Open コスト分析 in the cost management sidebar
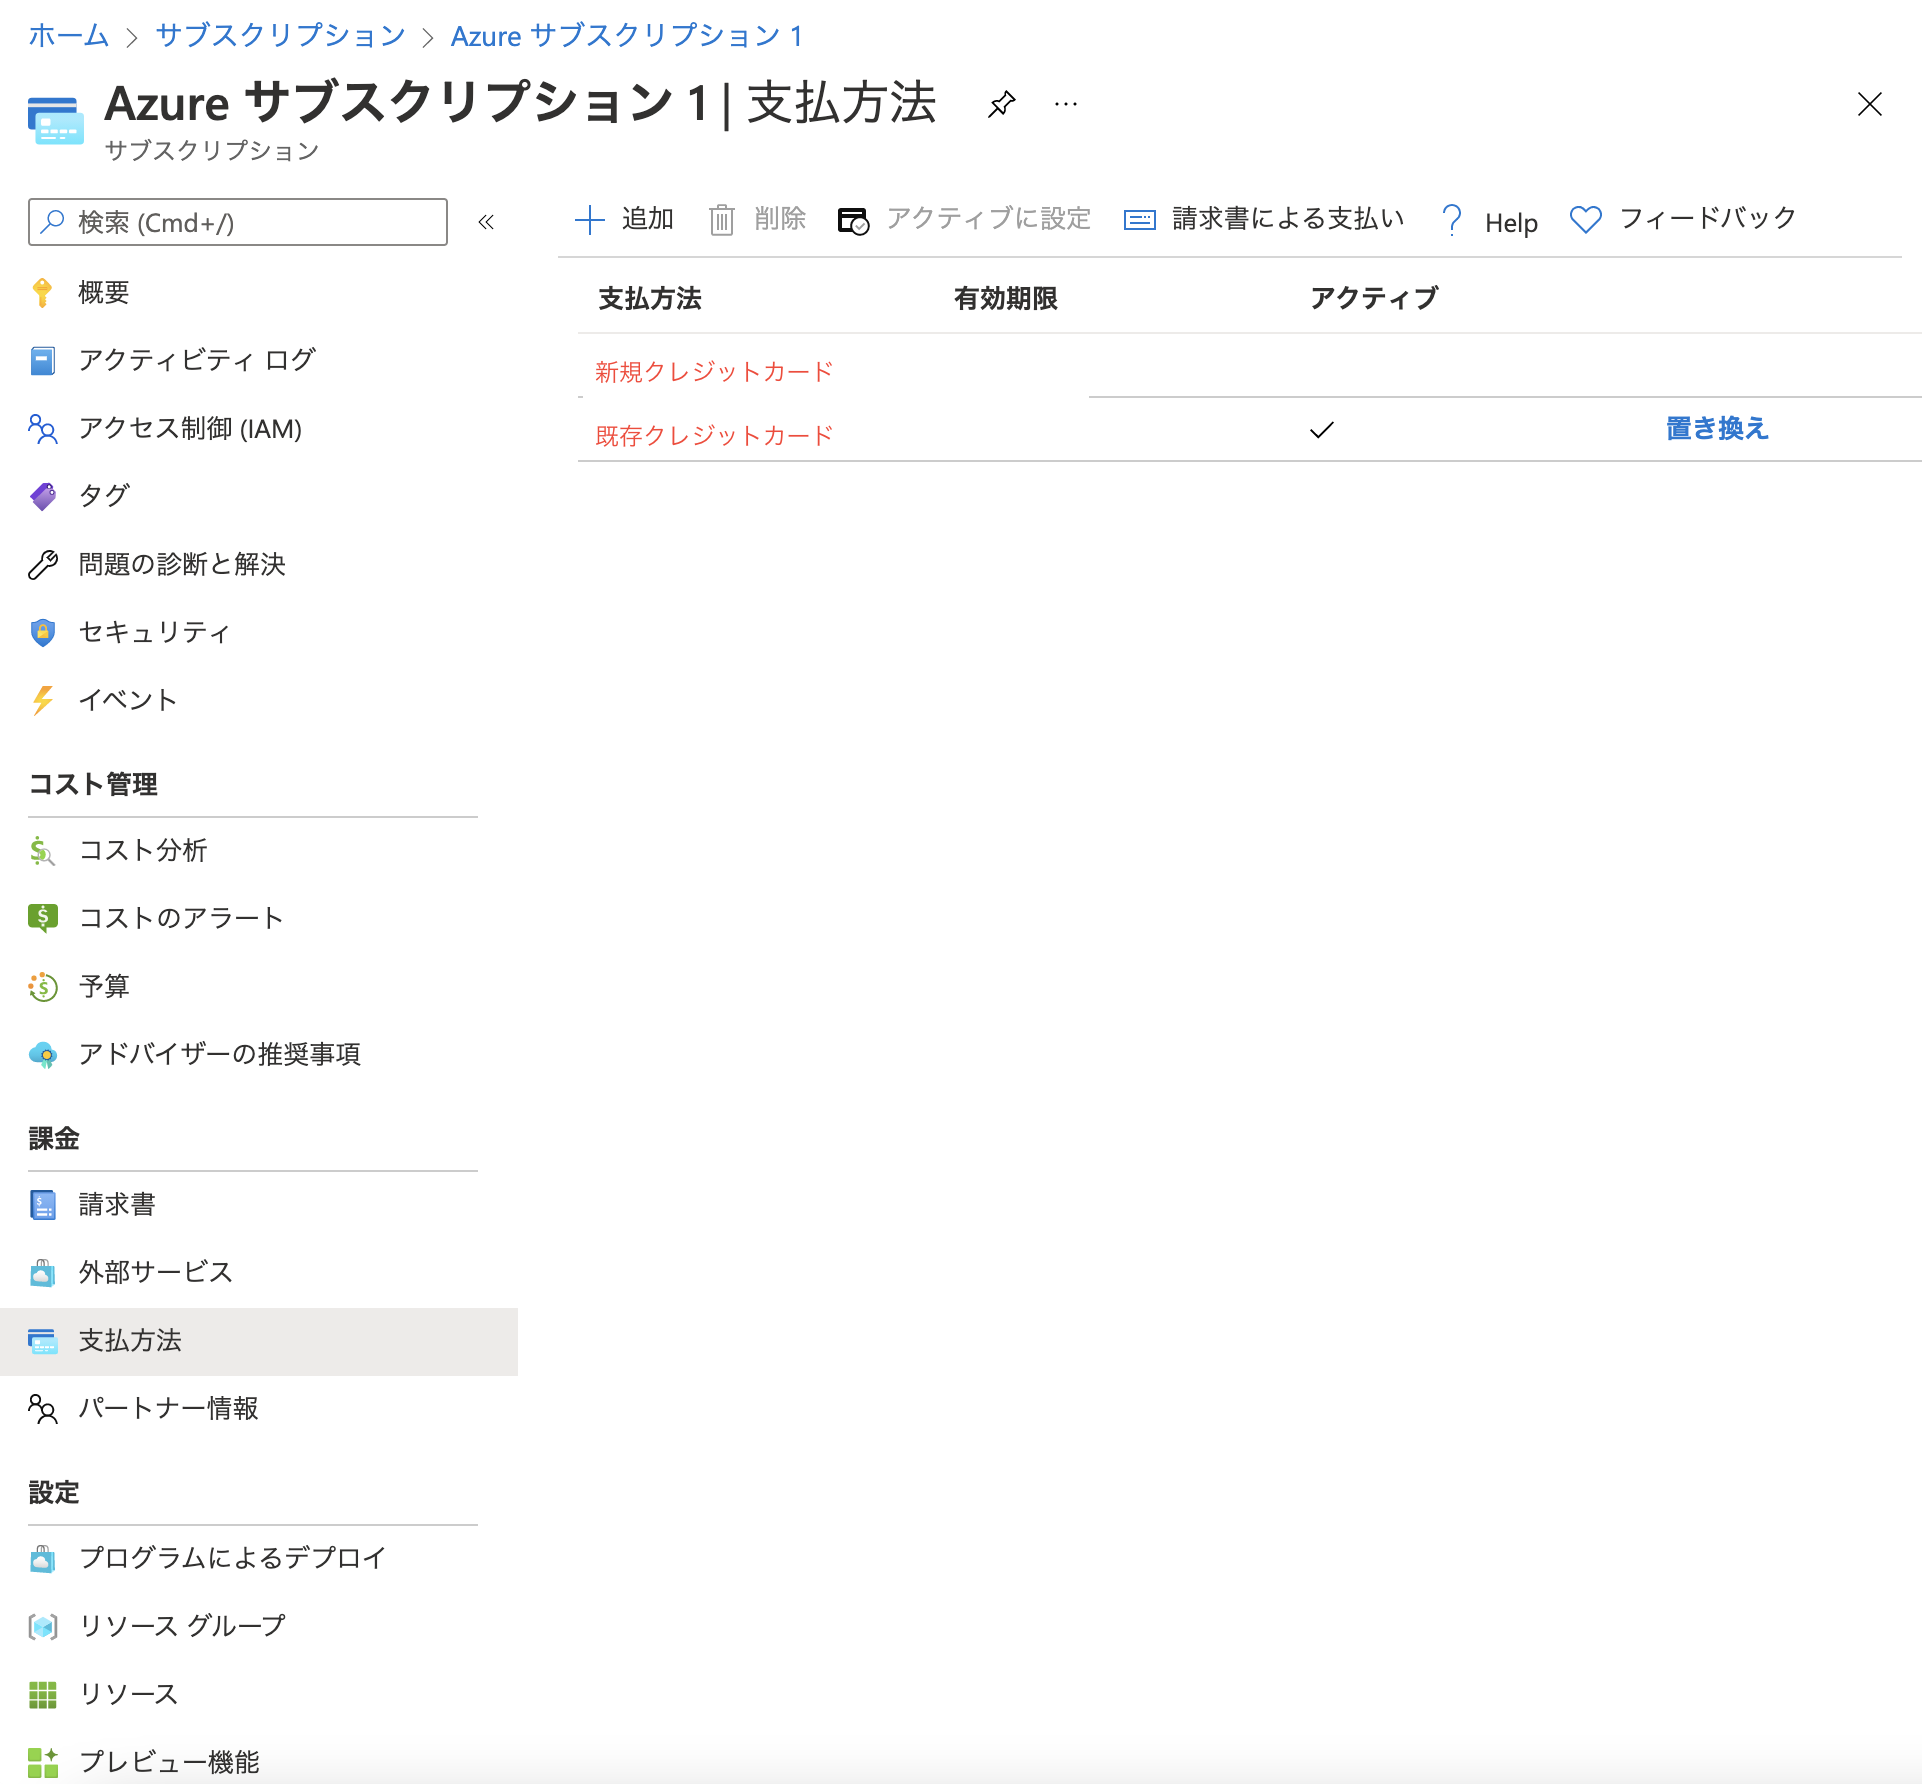 tap(144, 851)
